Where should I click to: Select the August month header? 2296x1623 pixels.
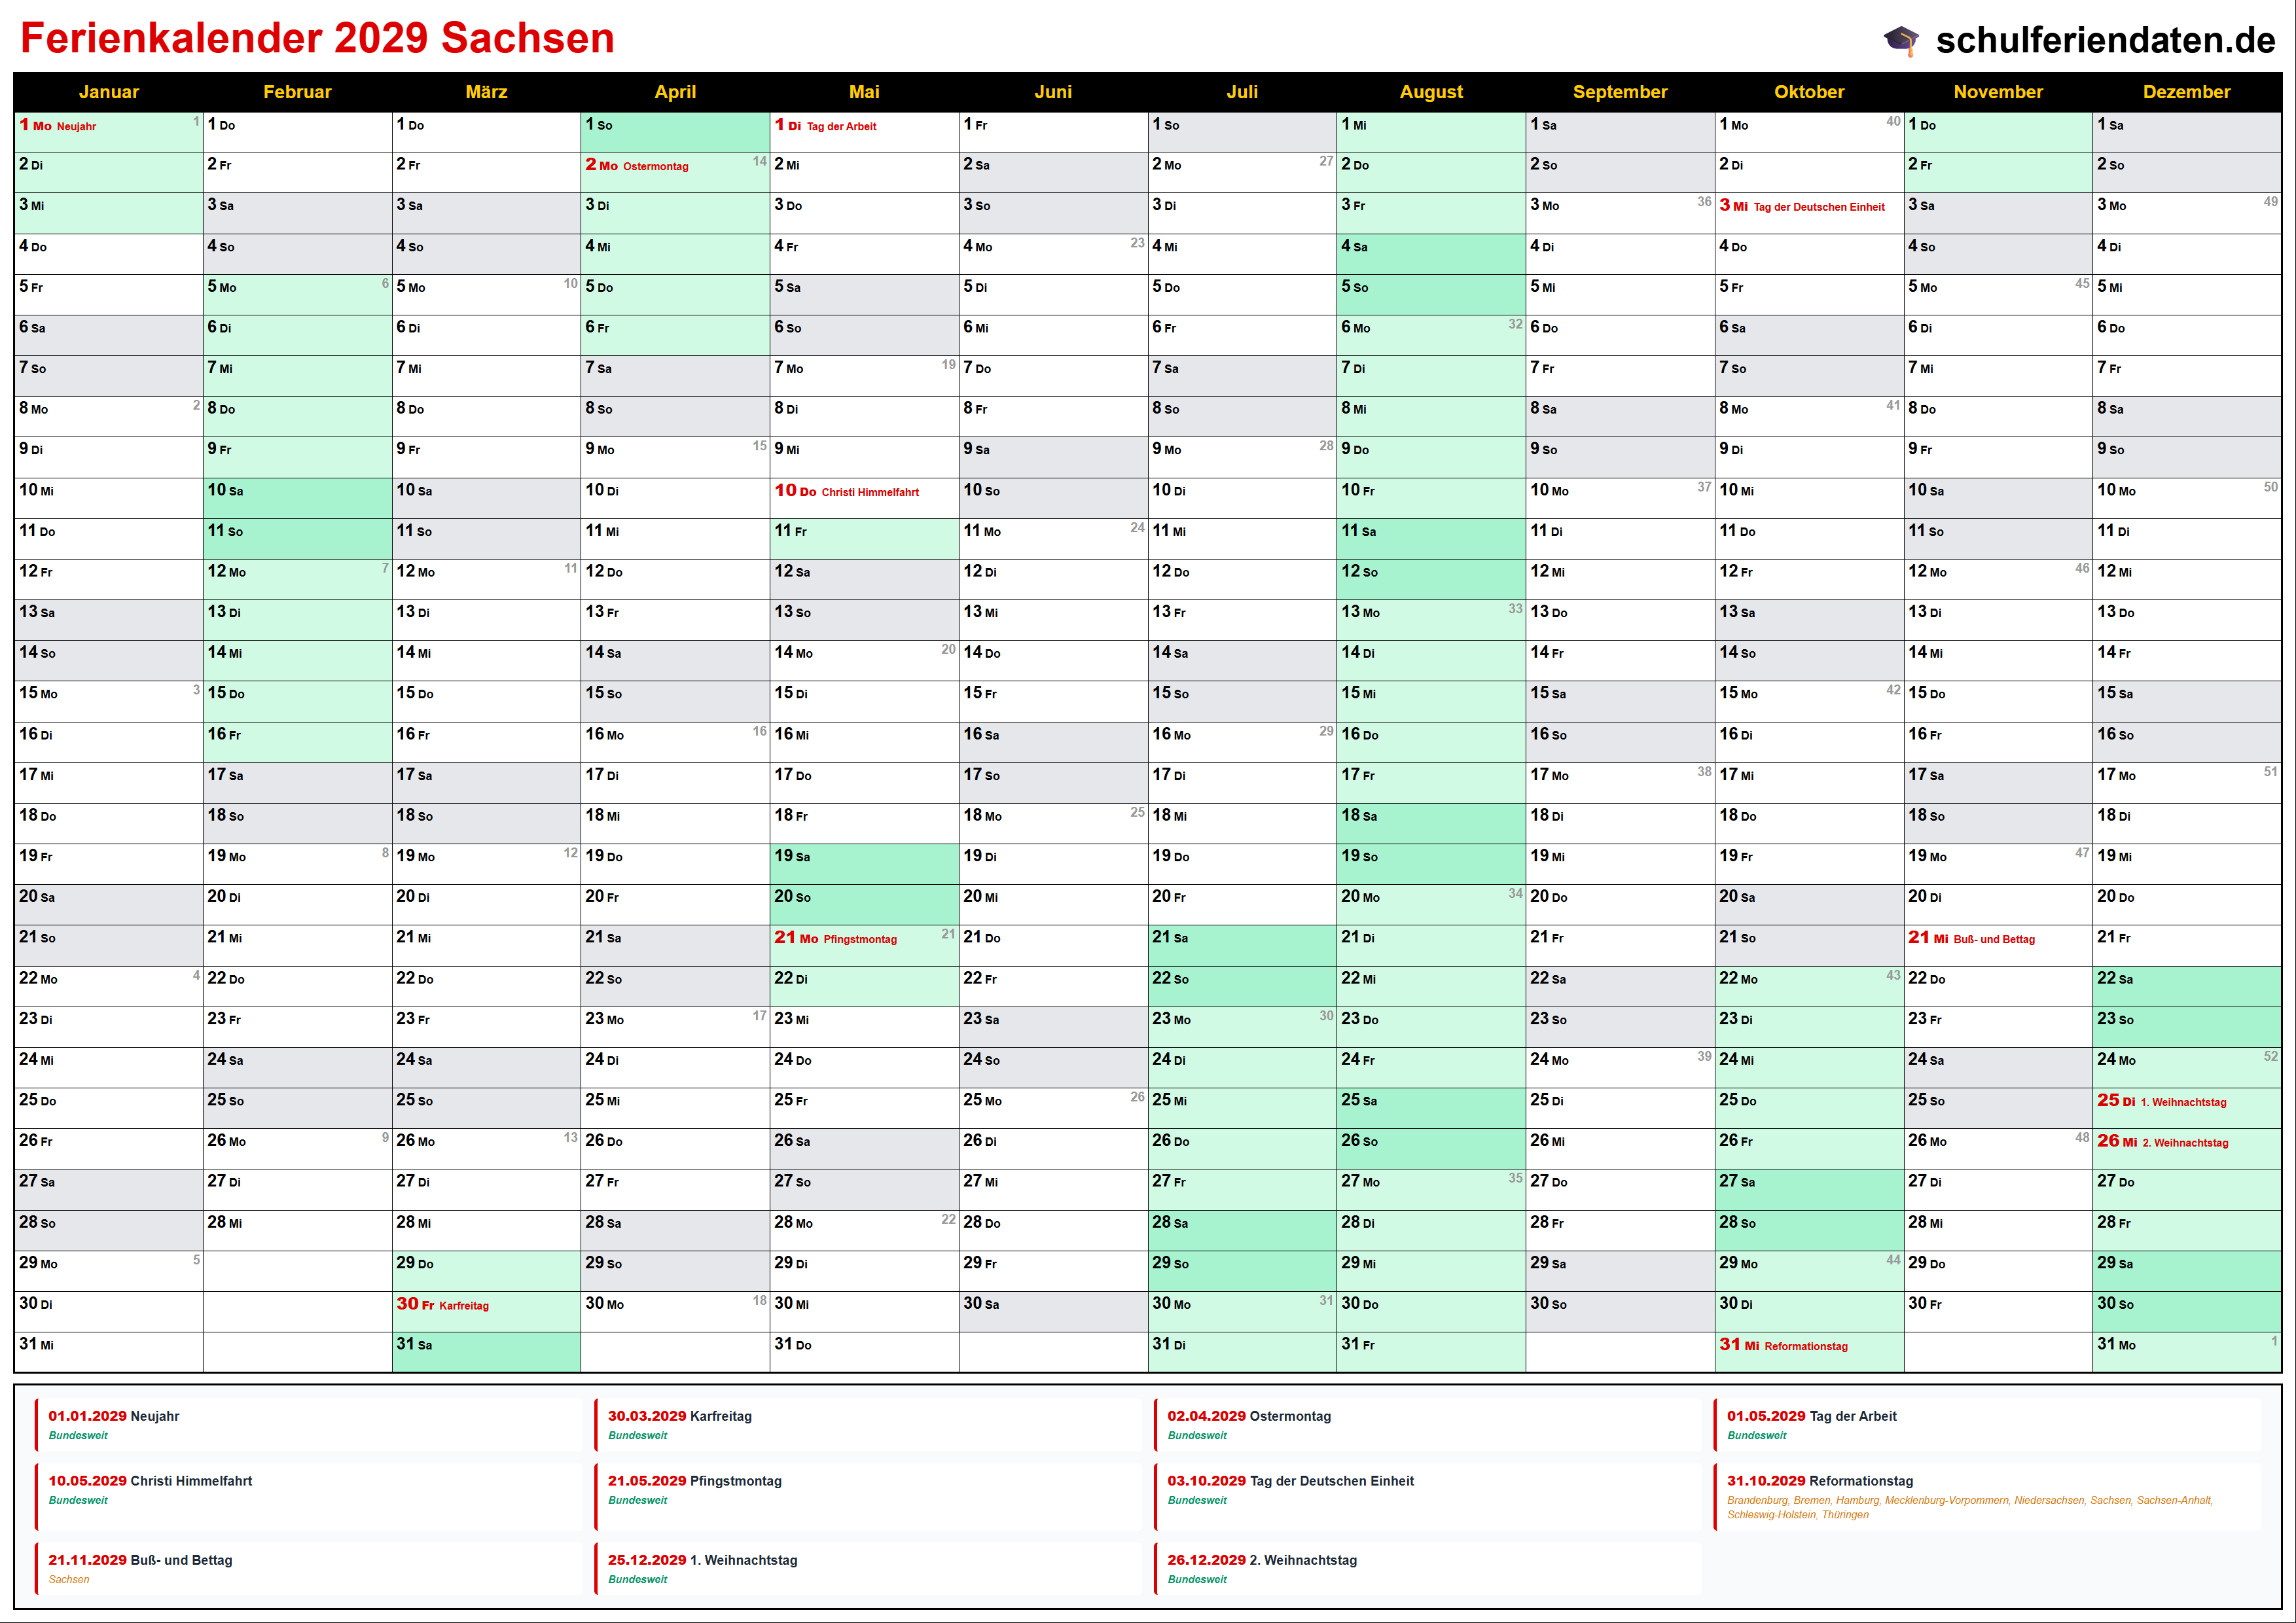1430,92
